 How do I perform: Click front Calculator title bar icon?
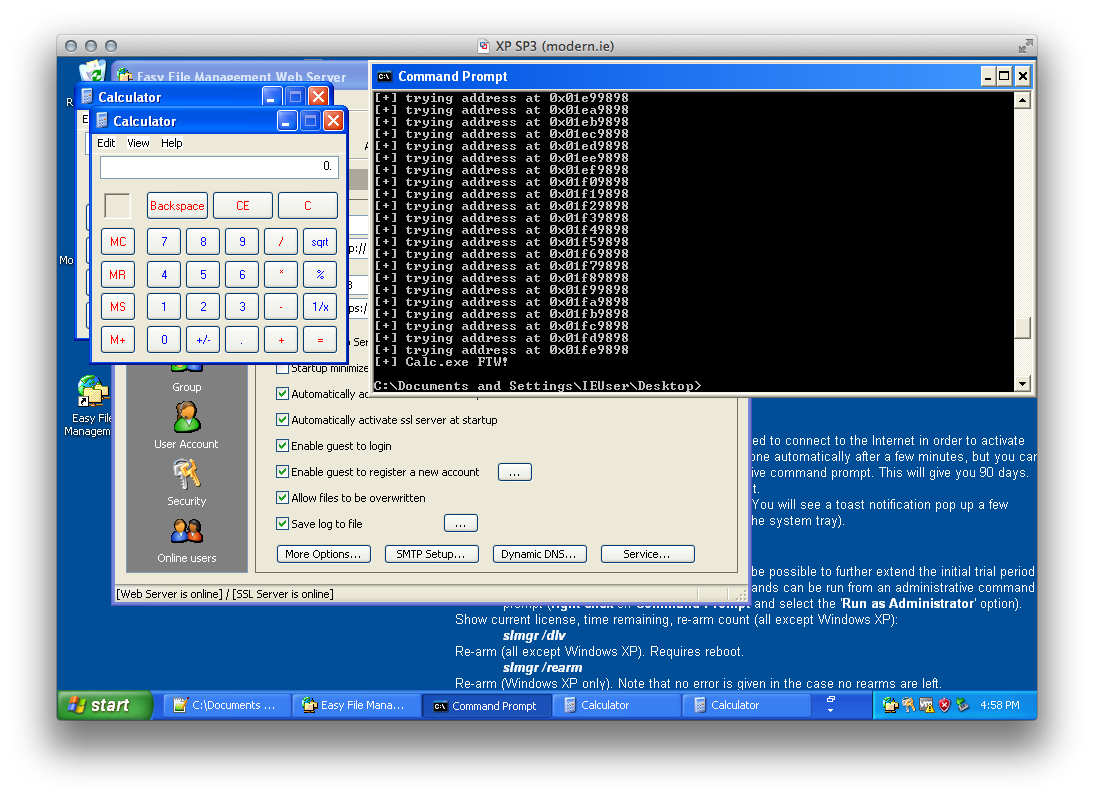click(x=102, y=121)
